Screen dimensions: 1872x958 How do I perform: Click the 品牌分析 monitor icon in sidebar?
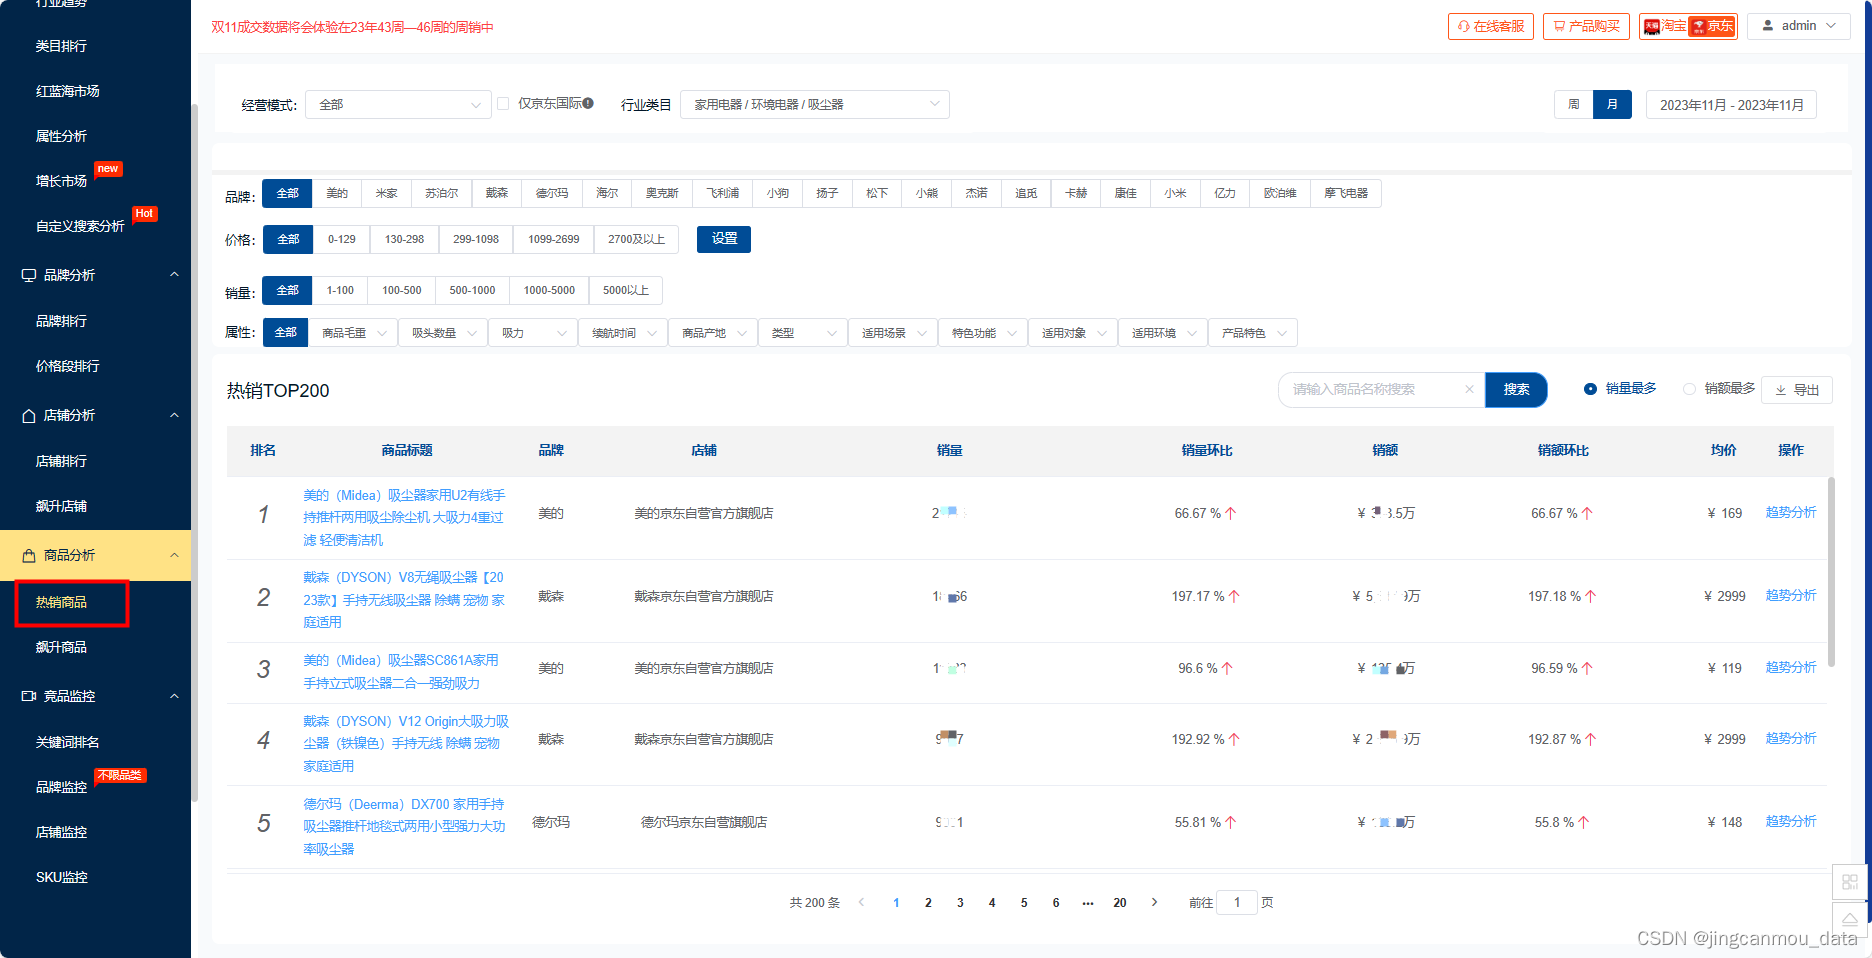[29, 275]
